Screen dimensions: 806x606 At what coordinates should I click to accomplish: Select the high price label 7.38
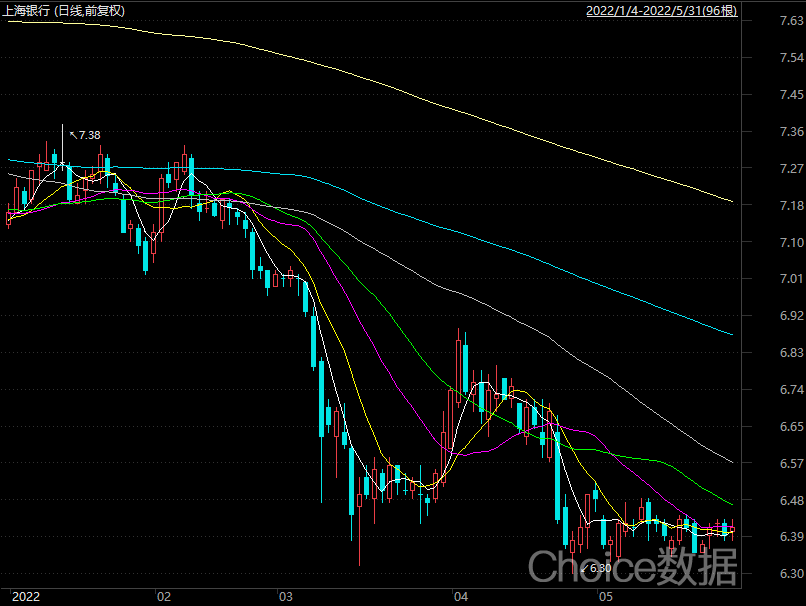point(89,135)
